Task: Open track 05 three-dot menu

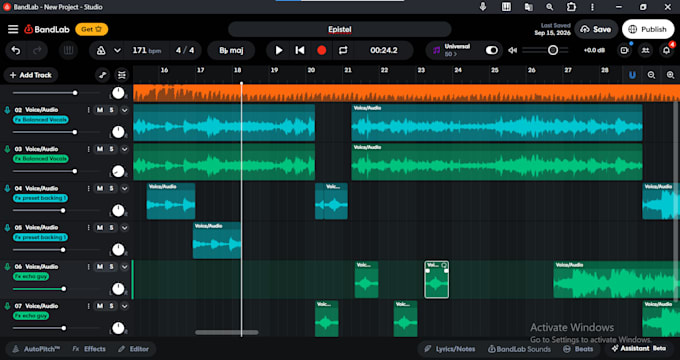Action: (88, 228)
